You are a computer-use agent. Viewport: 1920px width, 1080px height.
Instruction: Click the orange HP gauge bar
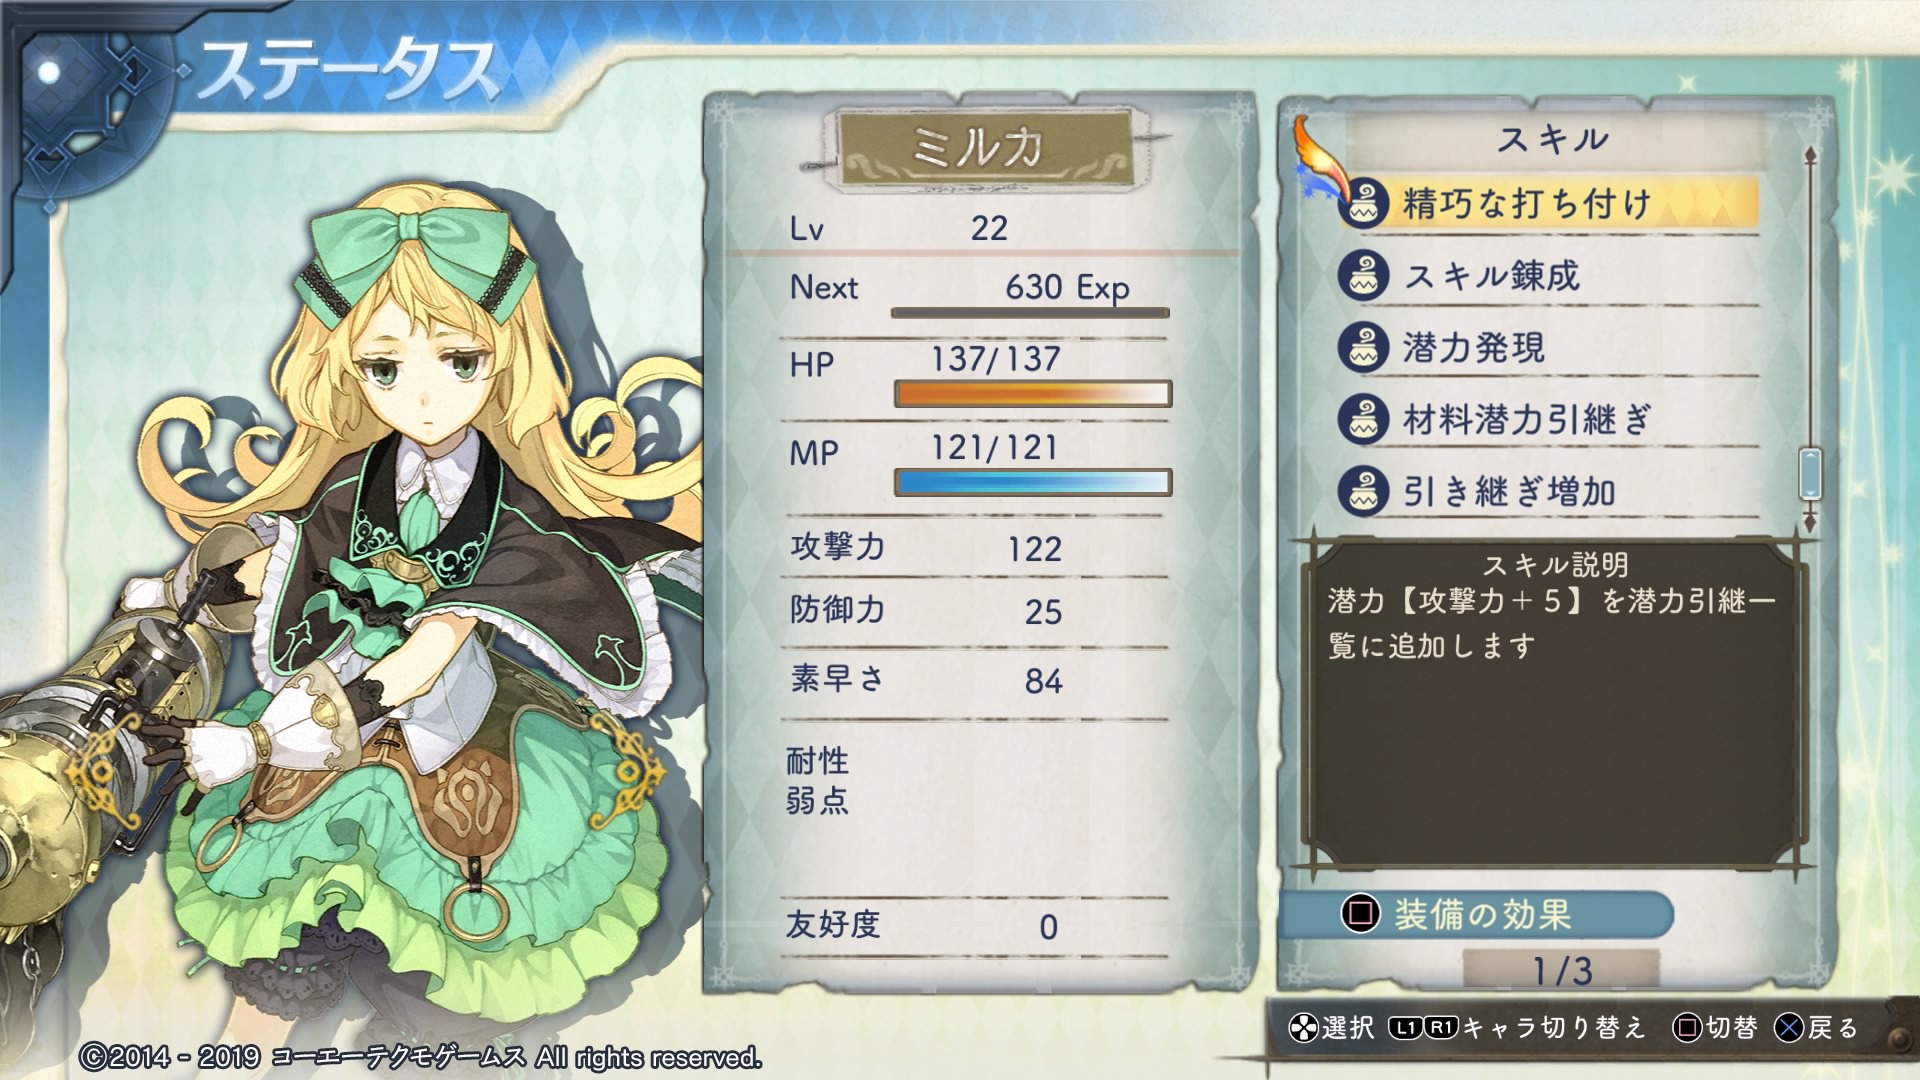(x=1032, y=394)
